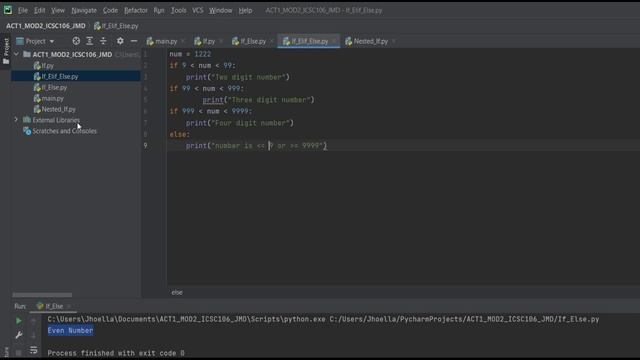Open the Edit menu
This screenshot has height=360, width=640.
click(40, 10)
